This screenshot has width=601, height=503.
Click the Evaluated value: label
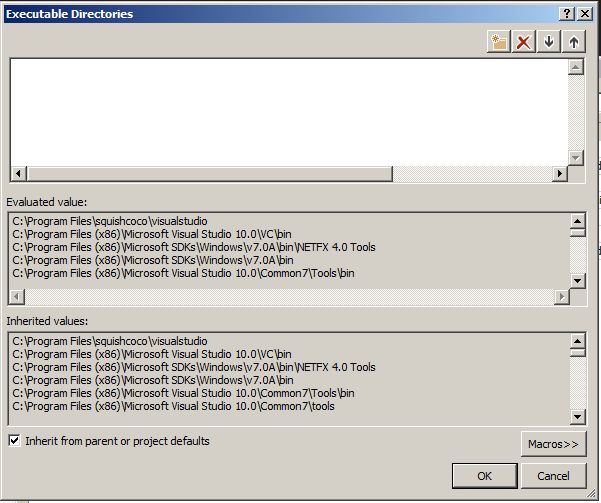point(47,202)
